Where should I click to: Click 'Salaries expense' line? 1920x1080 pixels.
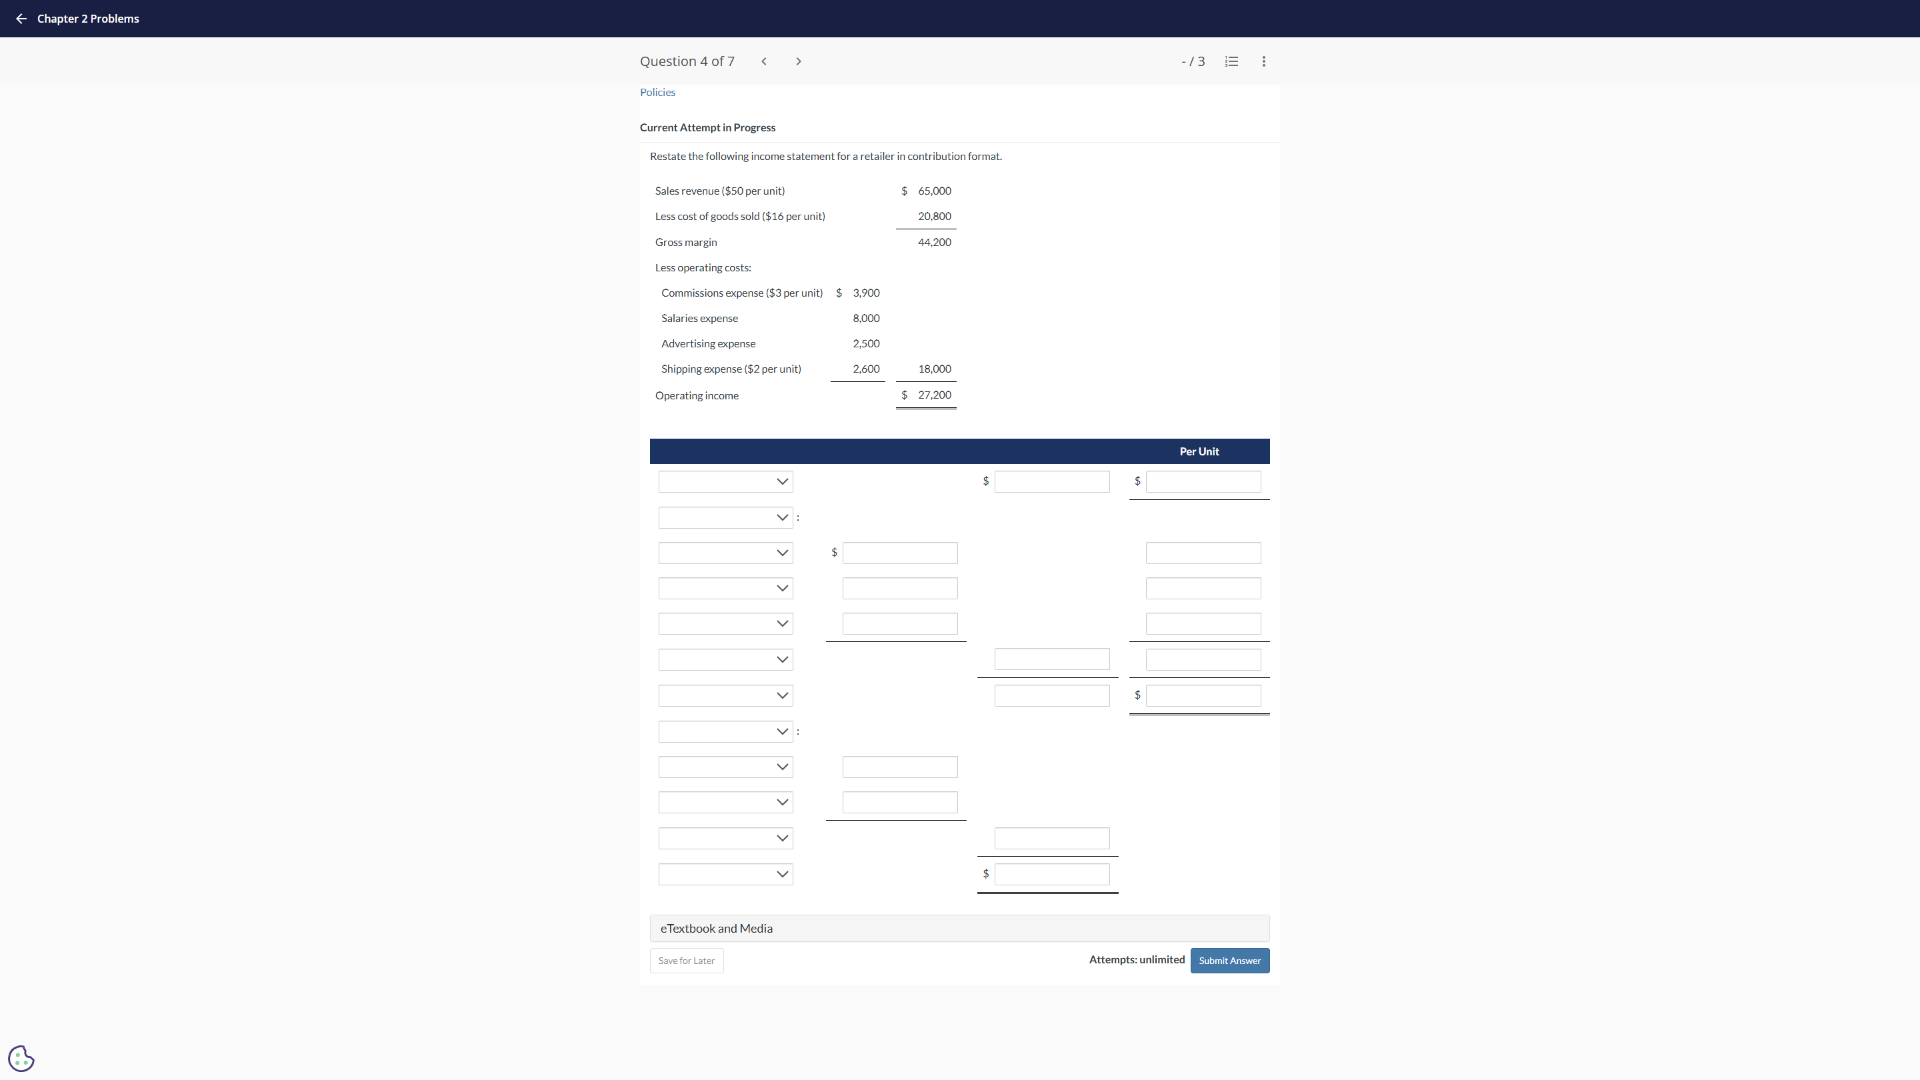(x=700, y=319)
